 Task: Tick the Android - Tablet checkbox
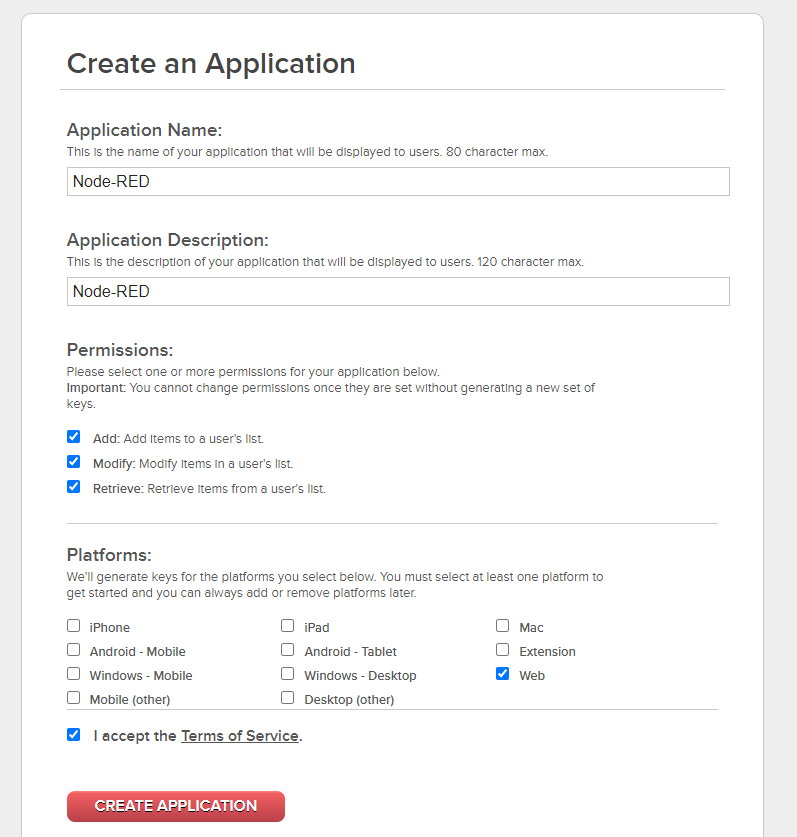coord(288,650)
